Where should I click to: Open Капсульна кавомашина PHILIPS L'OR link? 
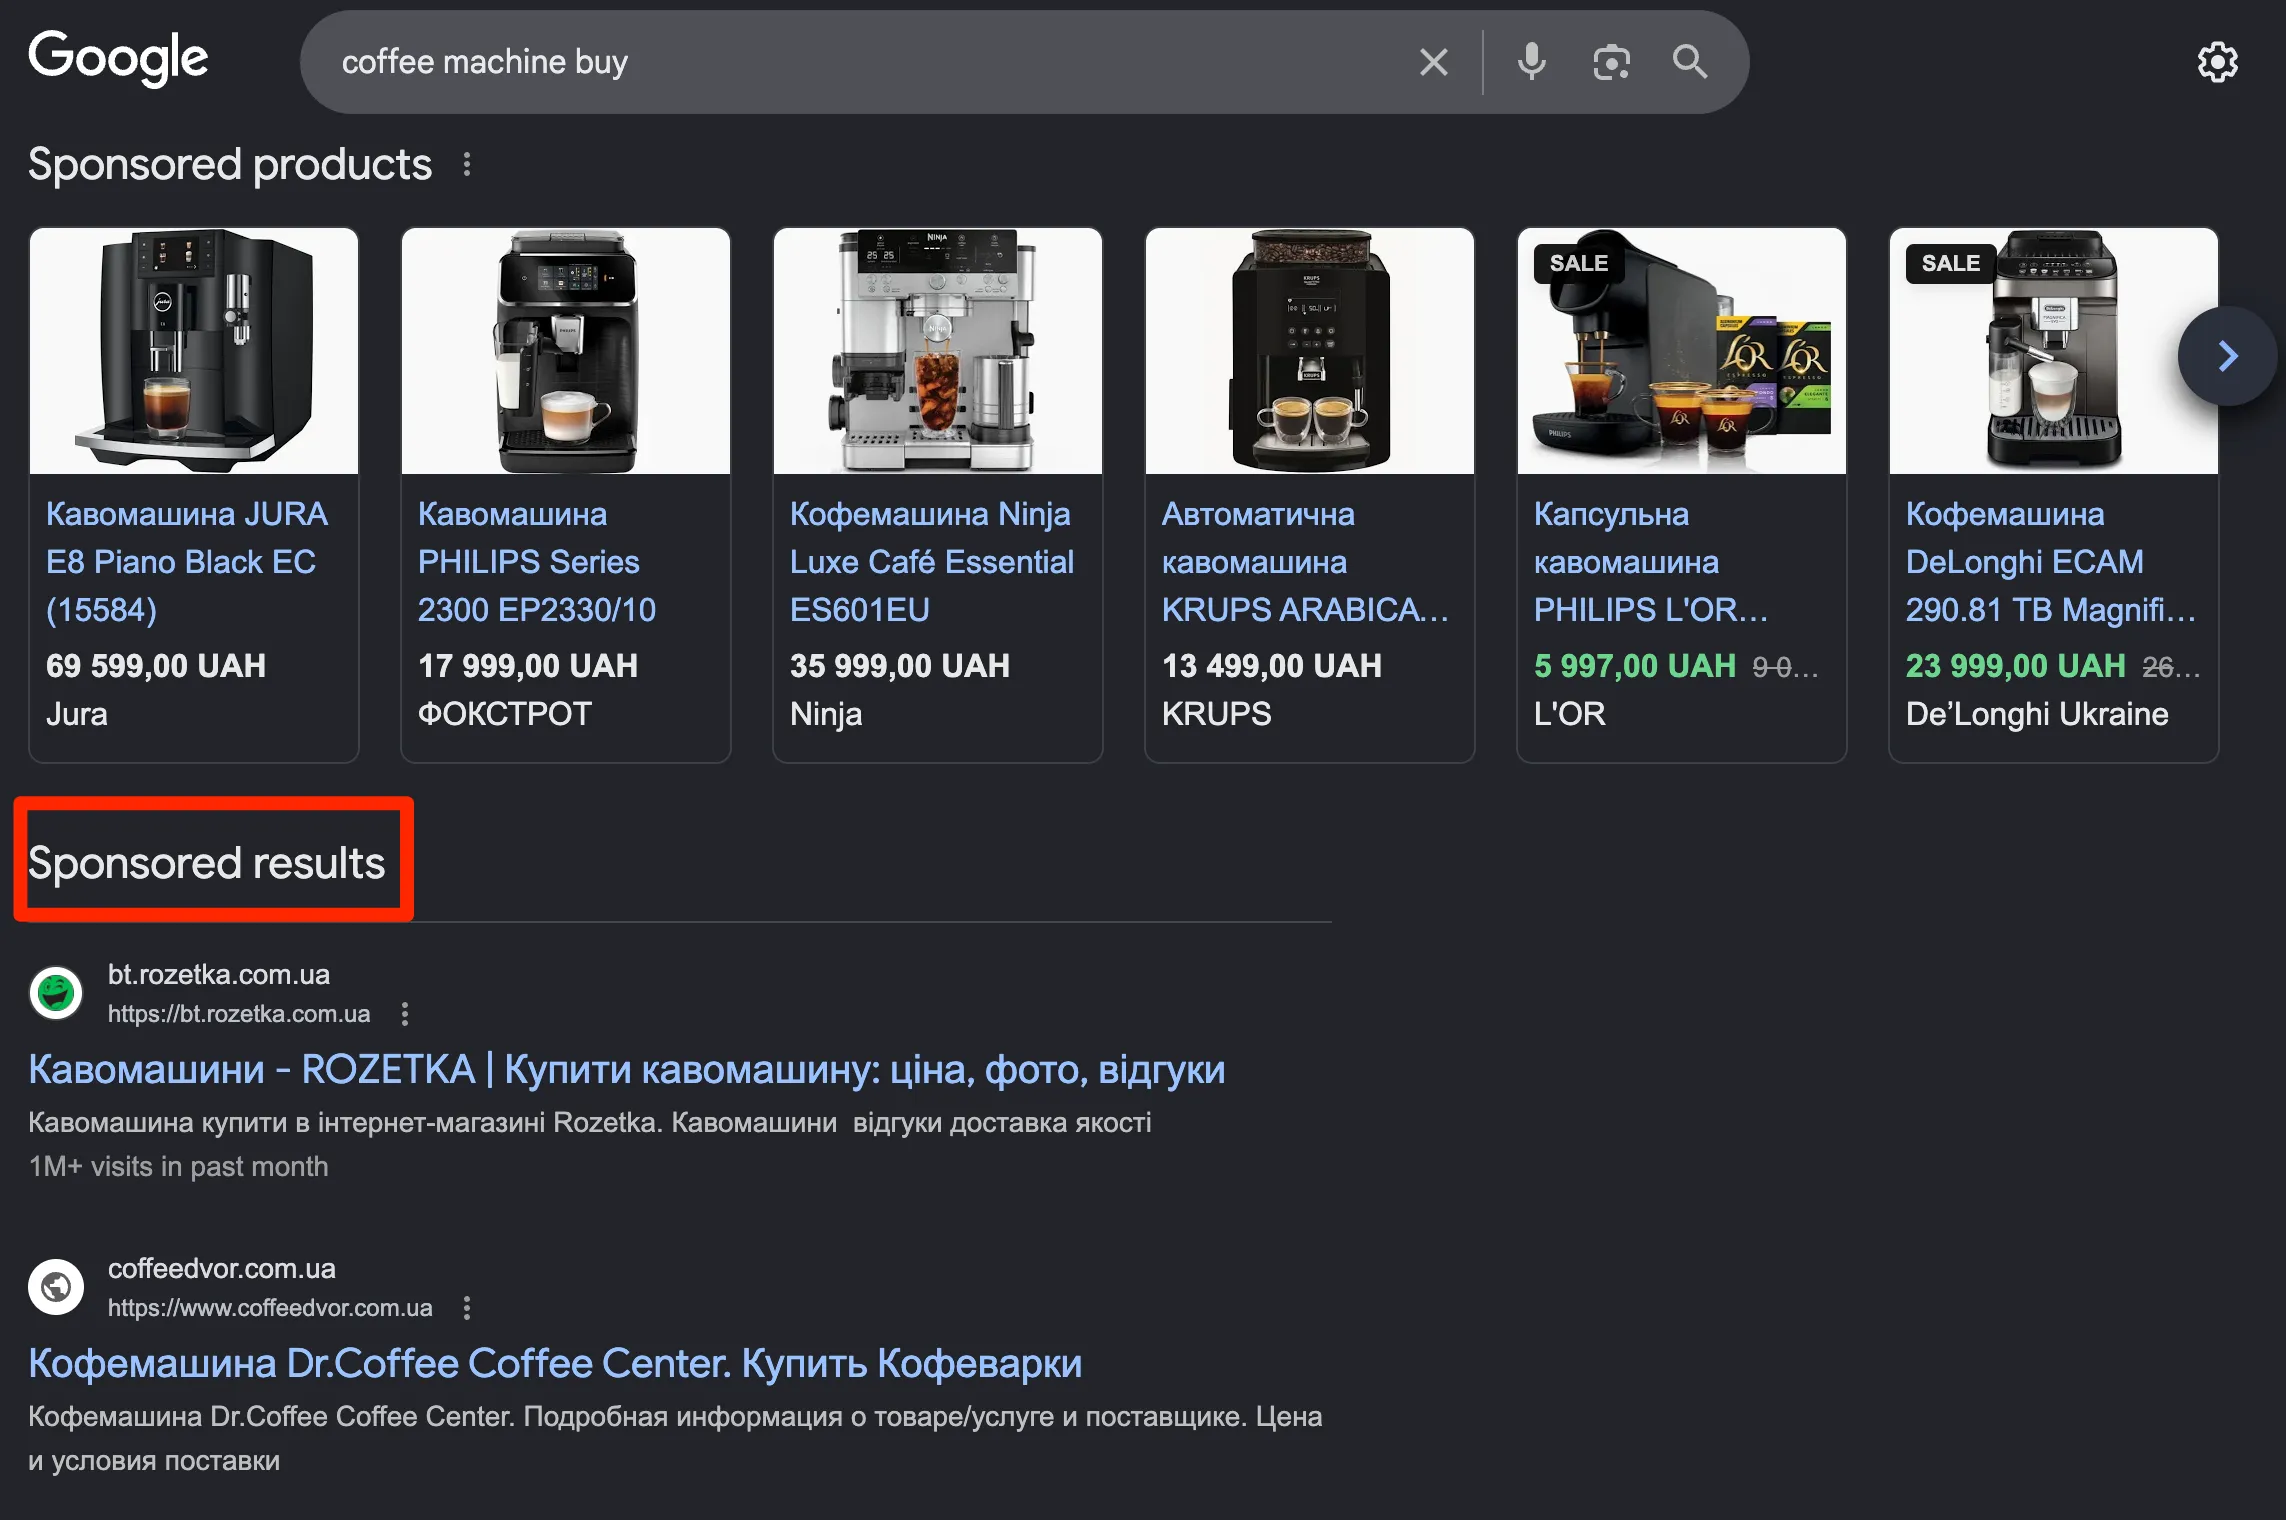click(x=1651, y=562)
